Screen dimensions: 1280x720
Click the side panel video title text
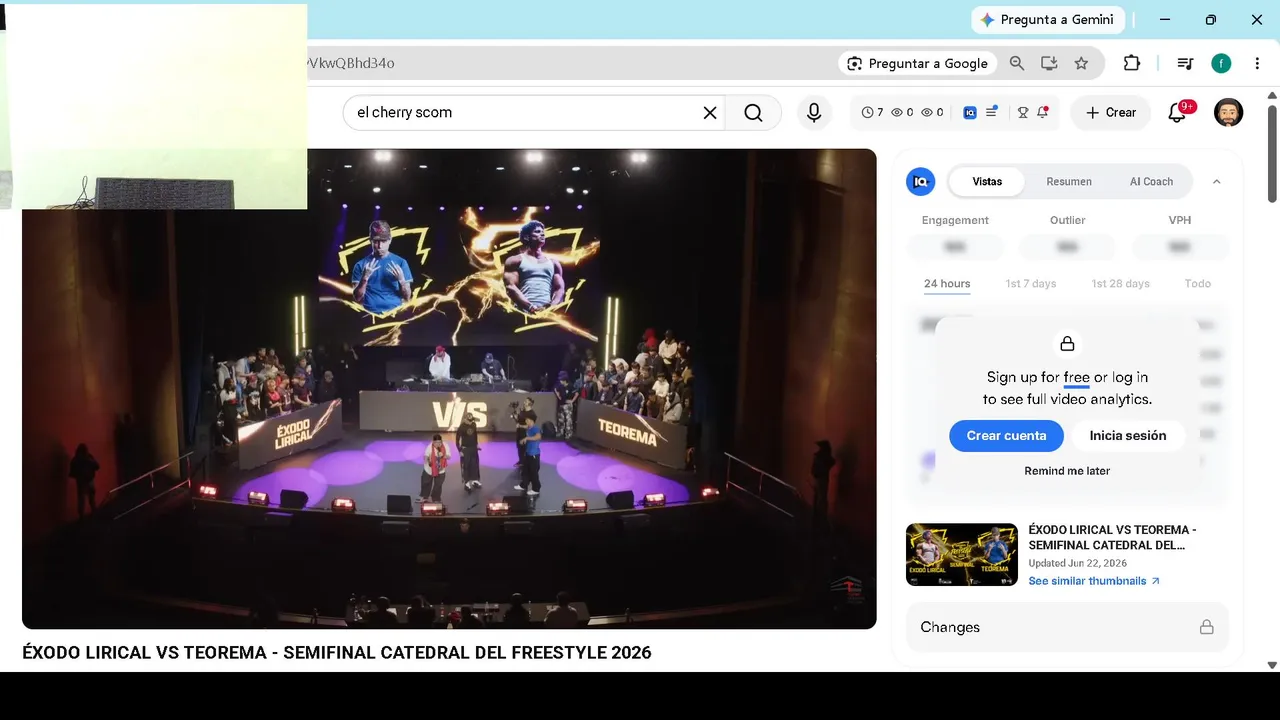(1112, 538)
